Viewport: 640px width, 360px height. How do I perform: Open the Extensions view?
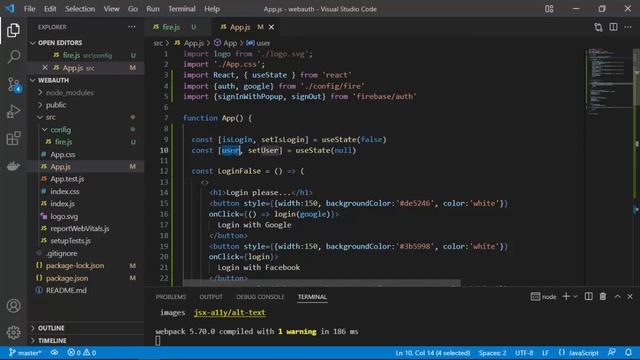click(13, 138)
